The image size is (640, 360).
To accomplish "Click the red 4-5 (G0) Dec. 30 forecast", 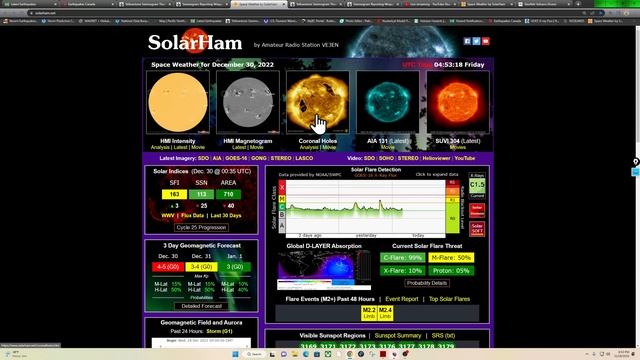I will click(168, 267).
